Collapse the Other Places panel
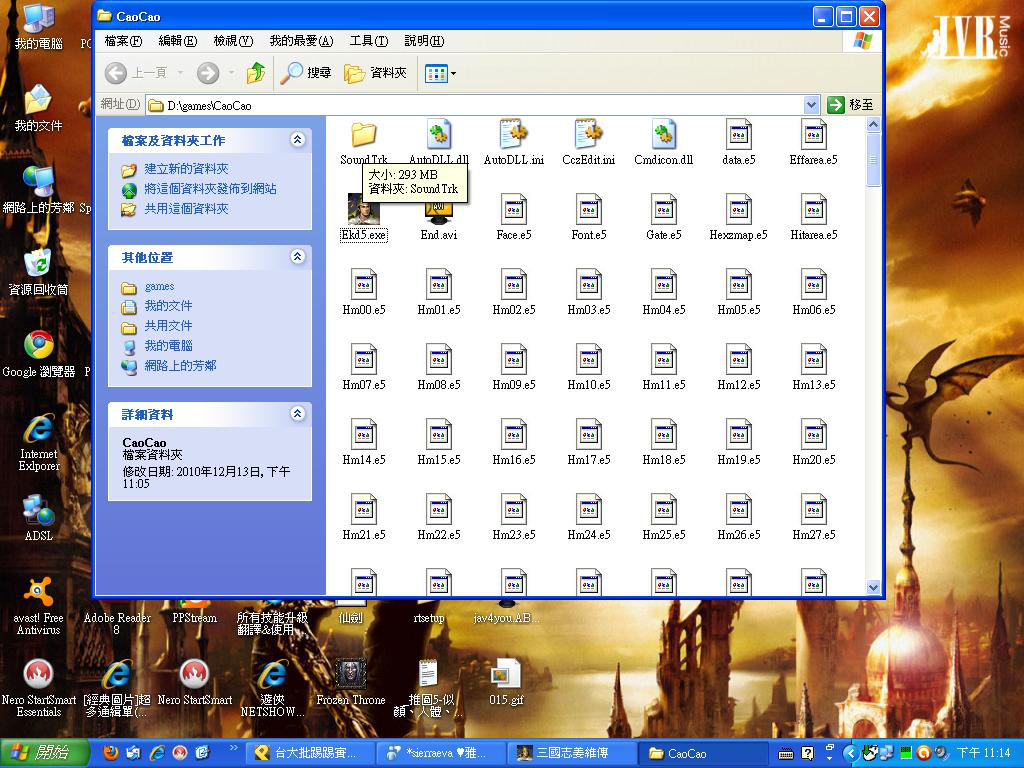This screenshot has width=1024, height=768. [x=297, y=257]
